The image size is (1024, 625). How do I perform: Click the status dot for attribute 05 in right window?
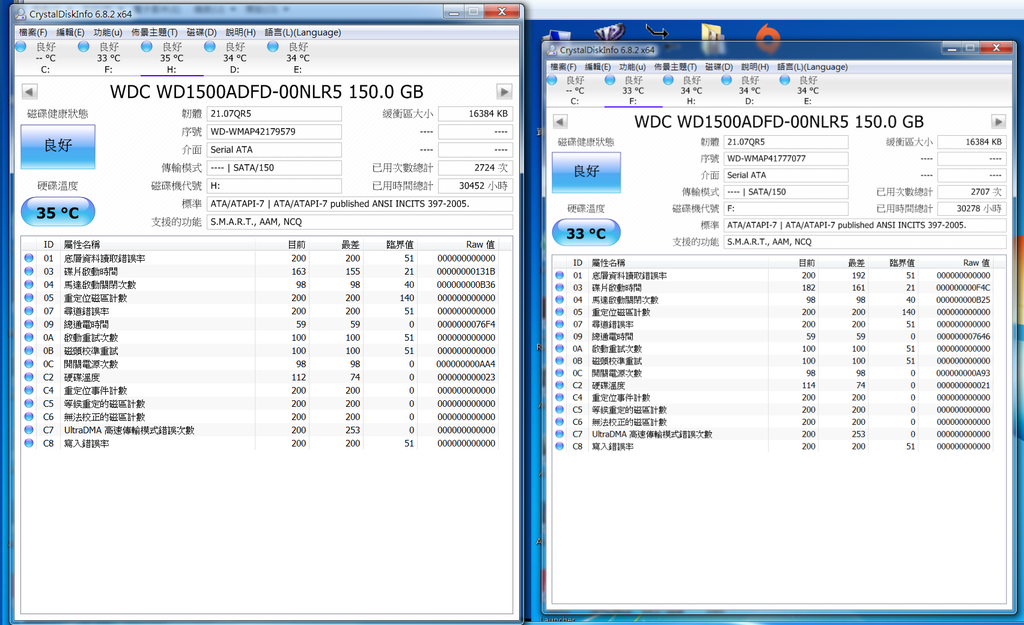tap(560, 312)
